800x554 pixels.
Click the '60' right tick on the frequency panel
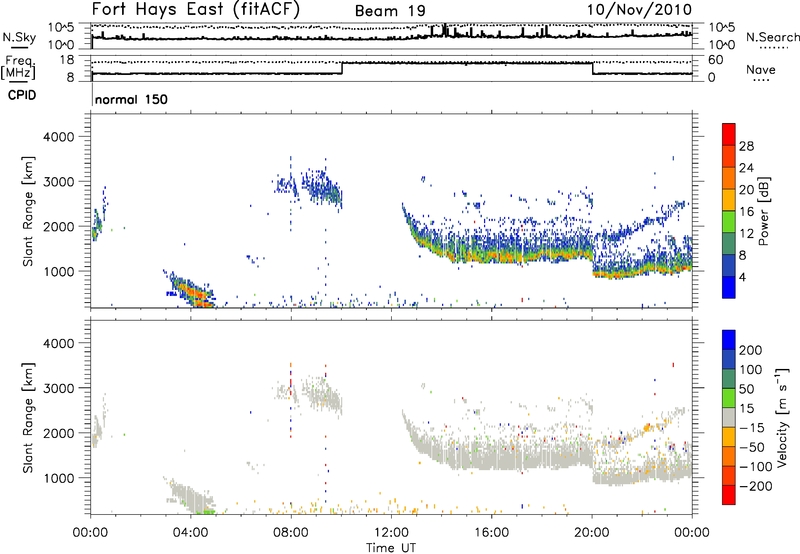716,60
